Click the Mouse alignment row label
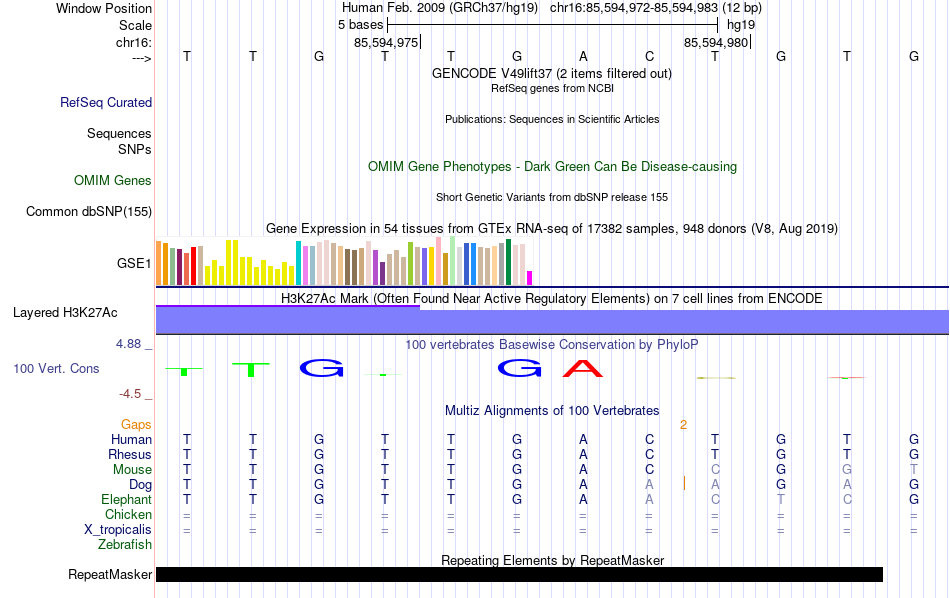The width and height of the screenshot is (950, 598). pyautogui.click(x=133, y=470)
